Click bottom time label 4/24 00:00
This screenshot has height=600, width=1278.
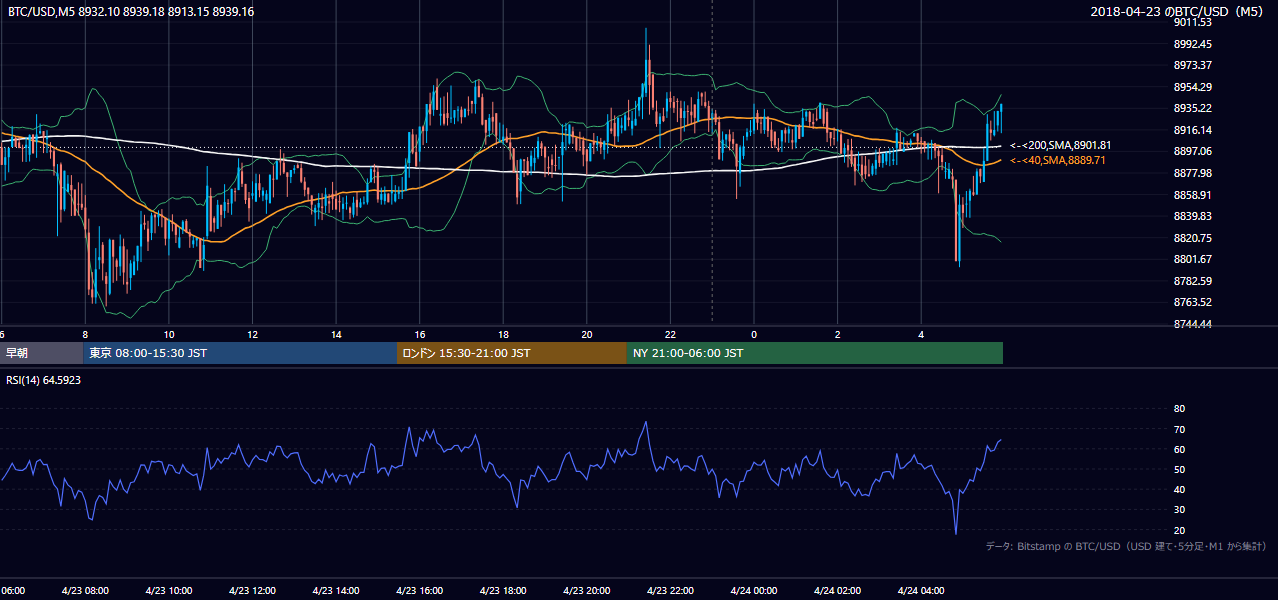pyautogui.click(x=754, y=591)
